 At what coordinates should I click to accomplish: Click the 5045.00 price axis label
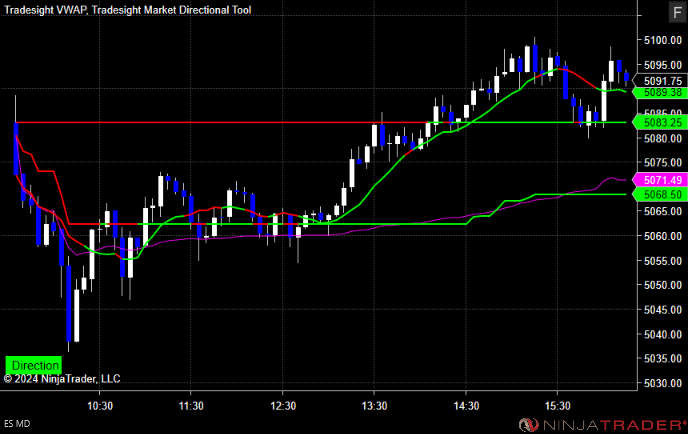pyautogui.click(x=663, y=310)
